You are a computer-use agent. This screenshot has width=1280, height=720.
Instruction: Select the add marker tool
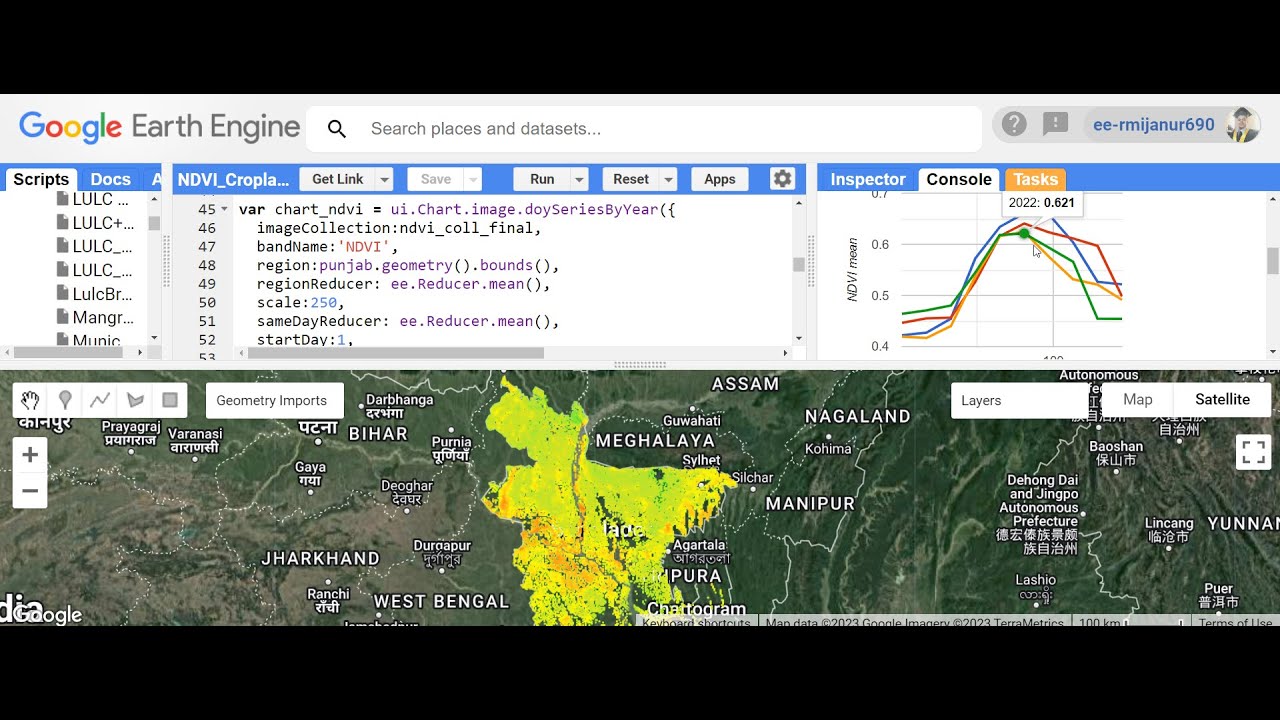[65, 400]
